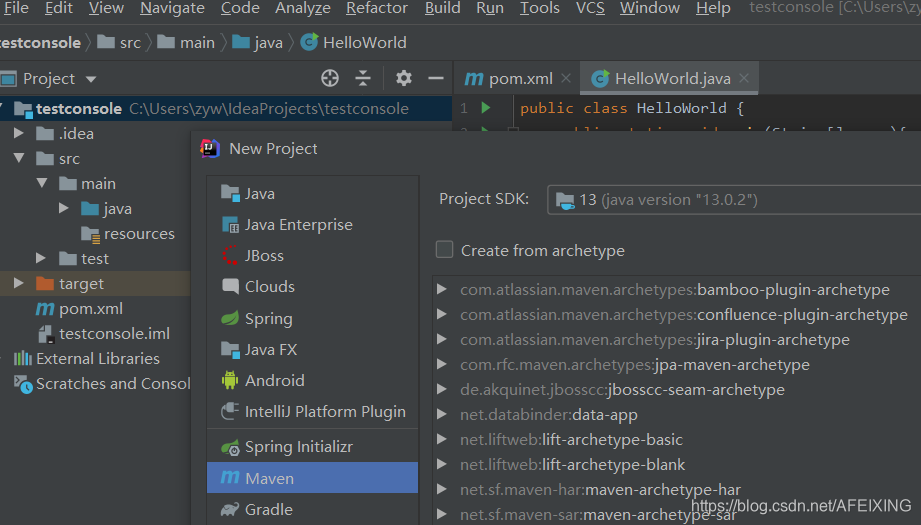Open the Analyze menu
Screen dimensions: 921x525
click(x=302, y=8)
